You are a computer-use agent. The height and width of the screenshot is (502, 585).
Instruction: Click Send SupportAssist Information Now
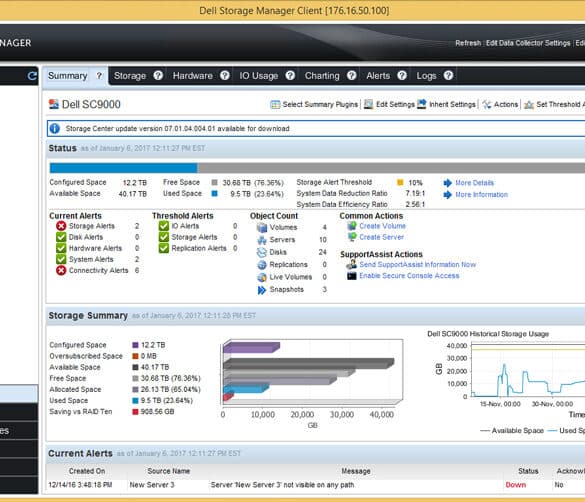tap(417, 264)
